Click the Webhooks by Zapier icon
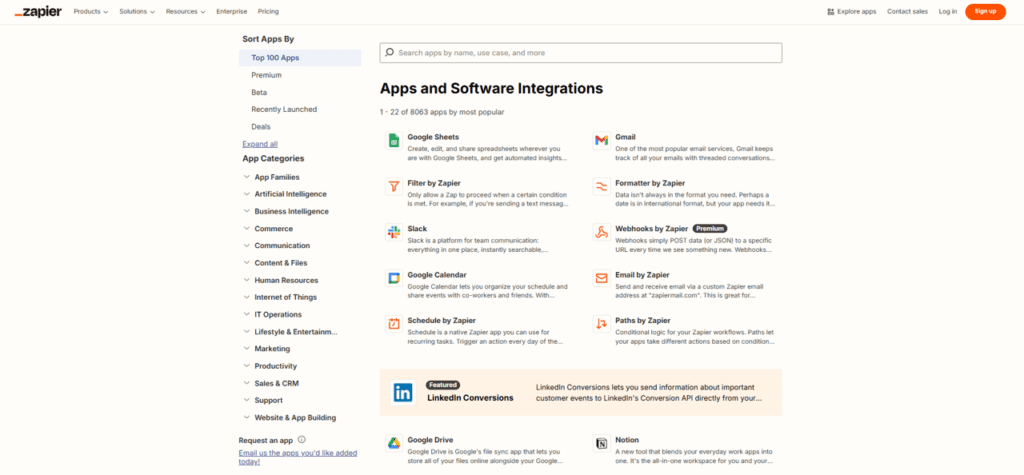The image size is (1024, 475). [601, 232]
